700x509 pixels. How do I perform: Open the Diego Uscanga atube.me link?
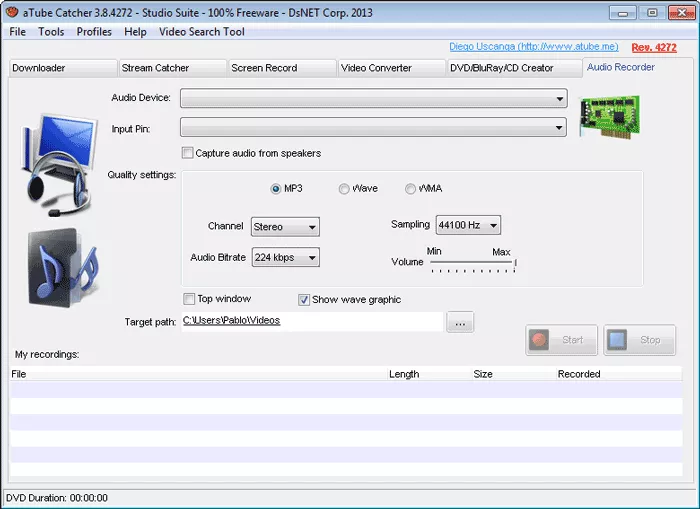point(534,46)
